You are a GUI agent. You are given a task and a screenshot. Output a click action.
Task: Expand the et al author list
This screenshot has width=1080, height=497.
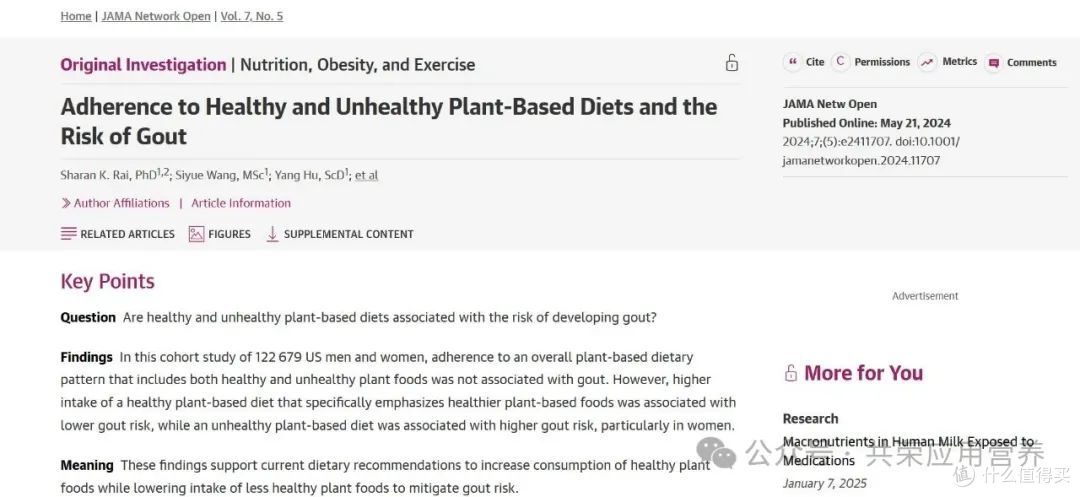[366, 176]
